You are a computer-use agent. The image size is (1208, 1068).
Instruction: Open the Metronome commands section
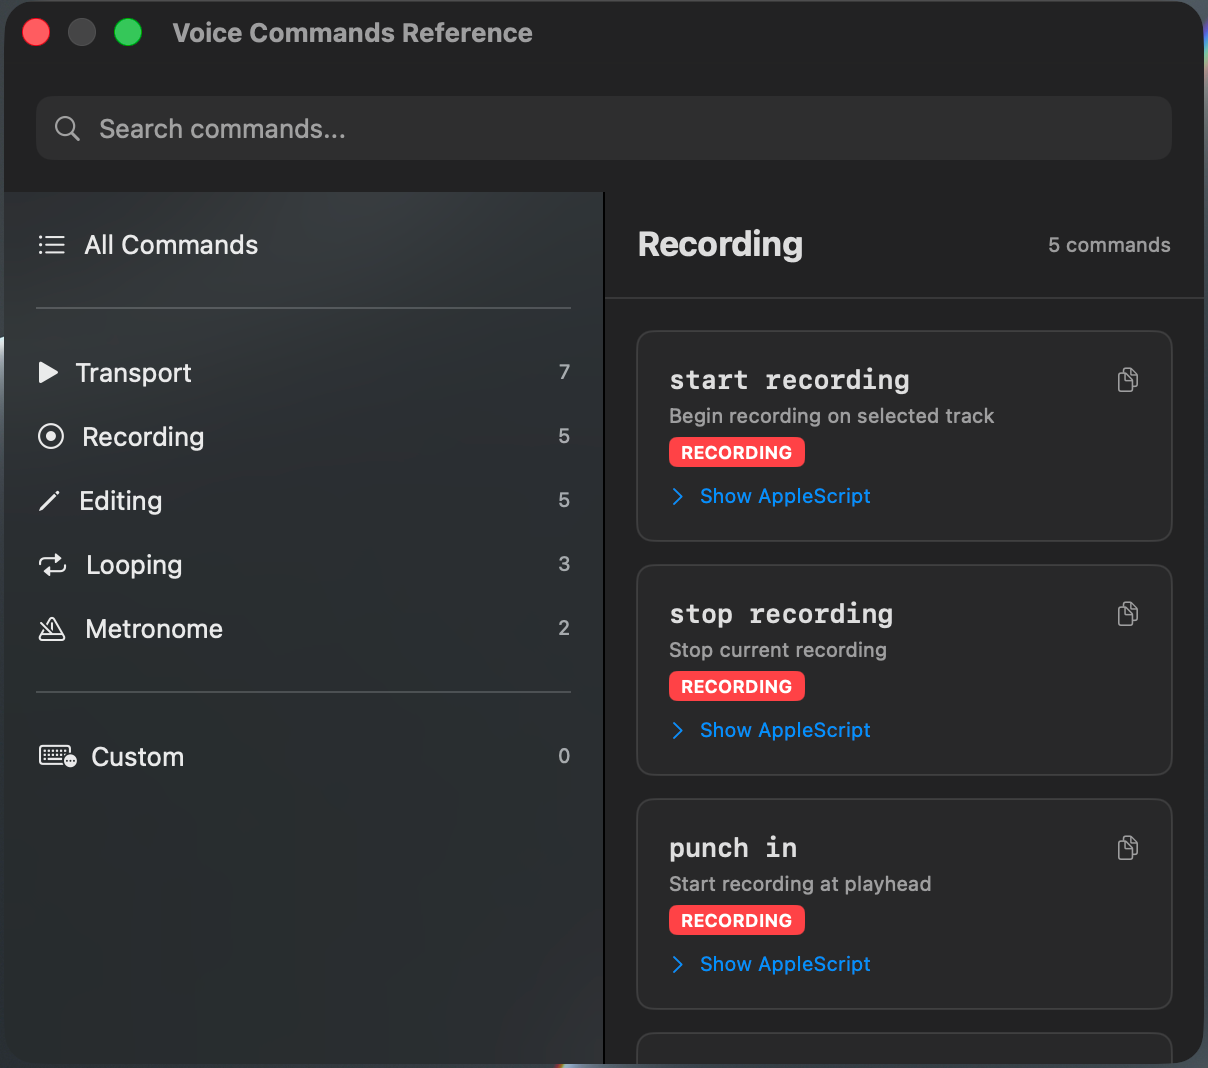click(153, 628)
